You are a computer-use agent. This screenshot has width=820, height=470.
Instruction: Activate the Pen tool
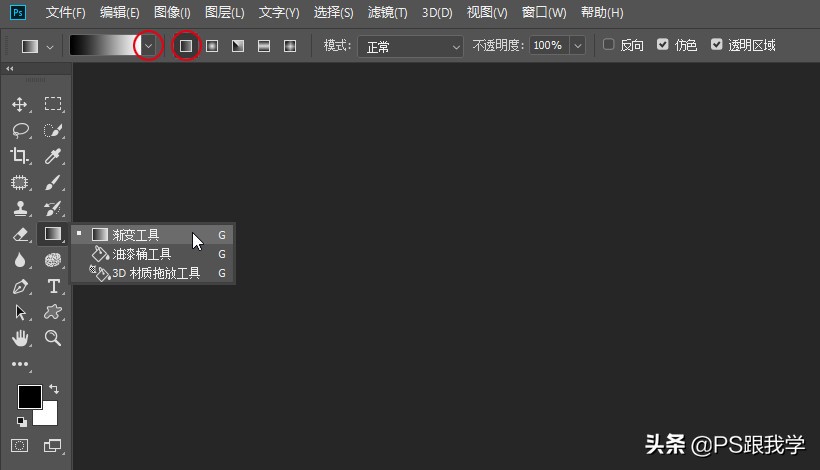[20, 286]
